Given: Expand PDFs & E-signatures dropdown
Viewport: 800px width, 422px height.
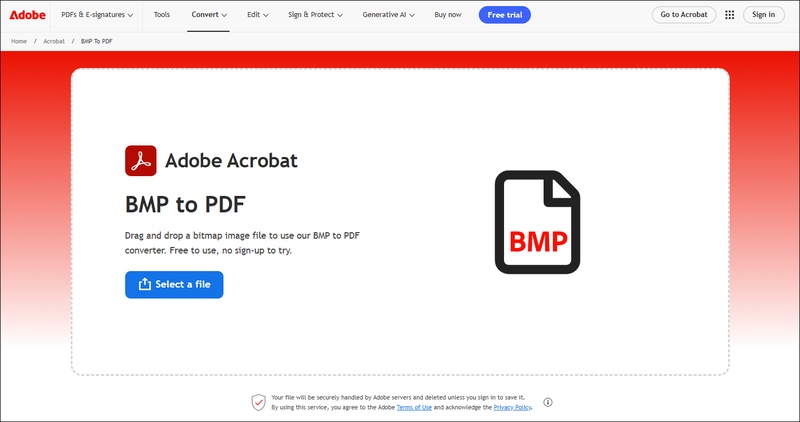Looking at the screenshot, I should (97, 15).
